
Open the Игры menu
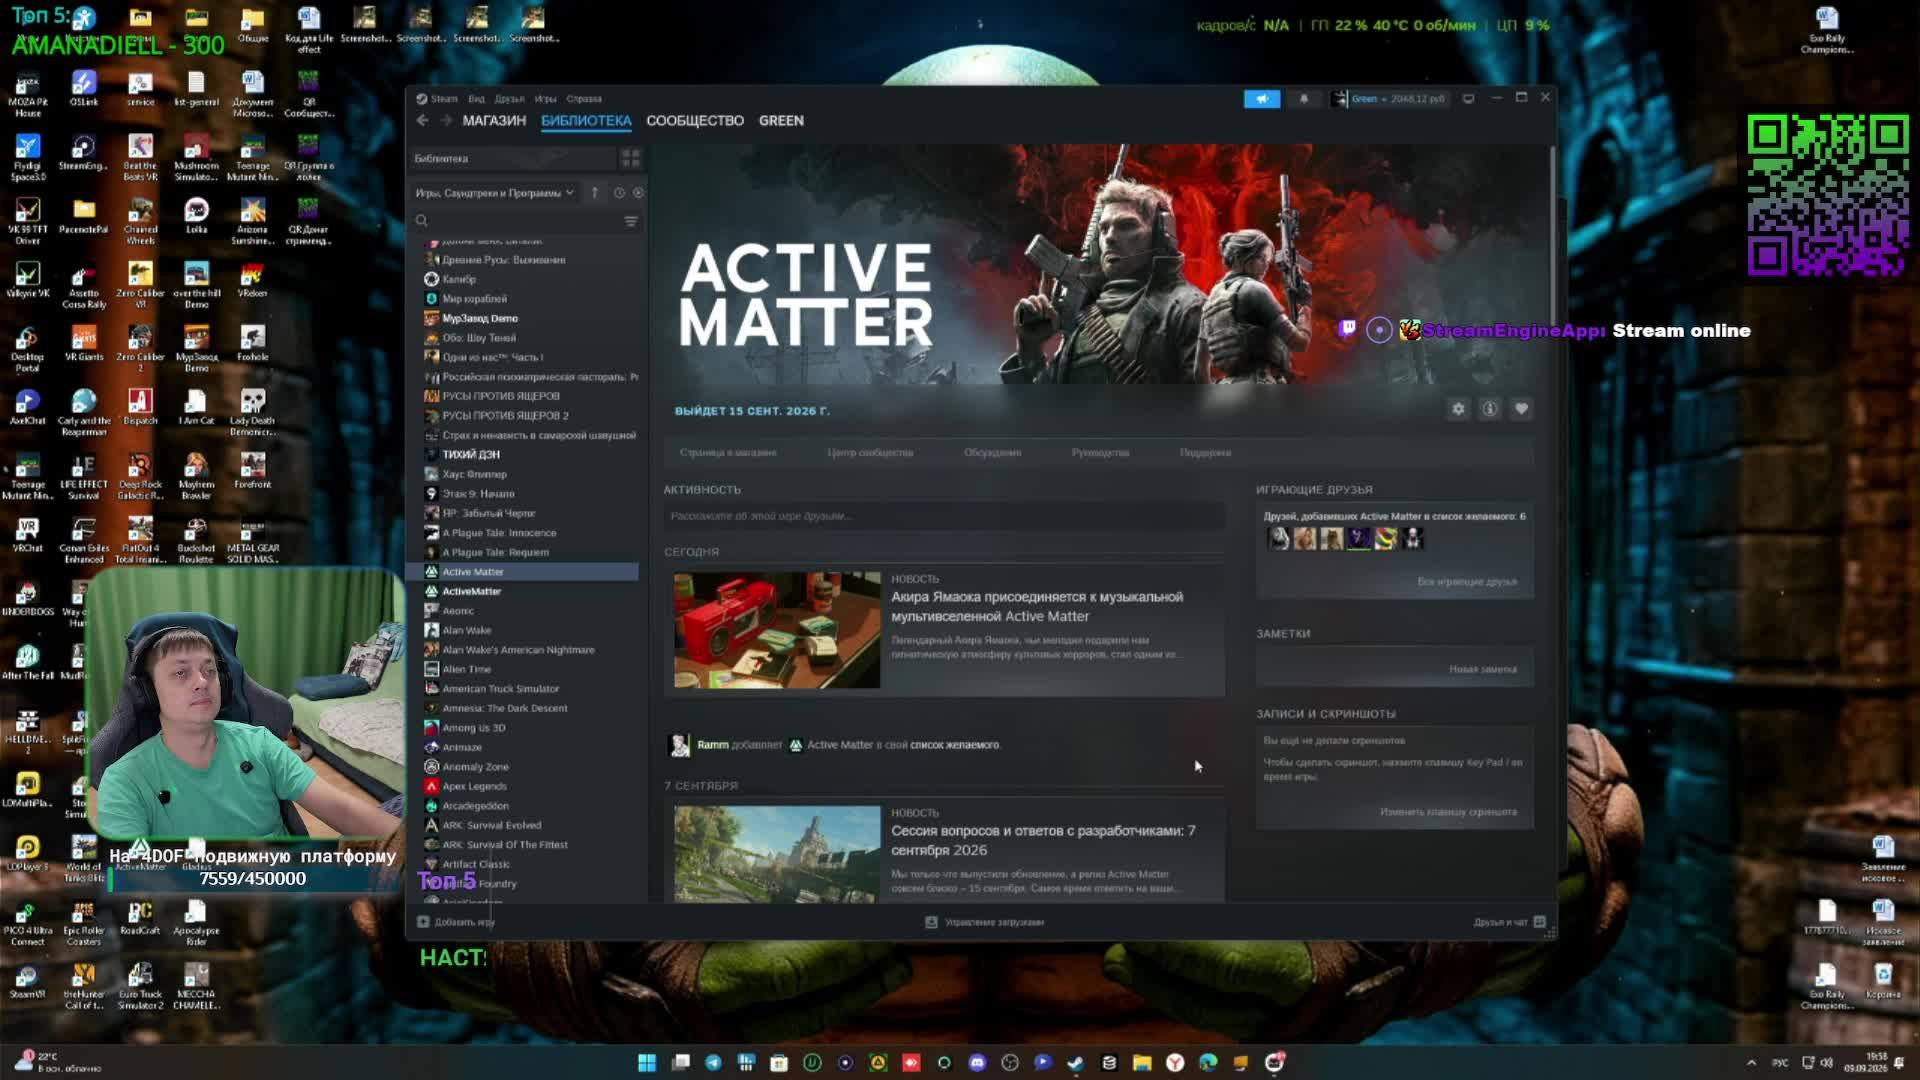(545, 99)
